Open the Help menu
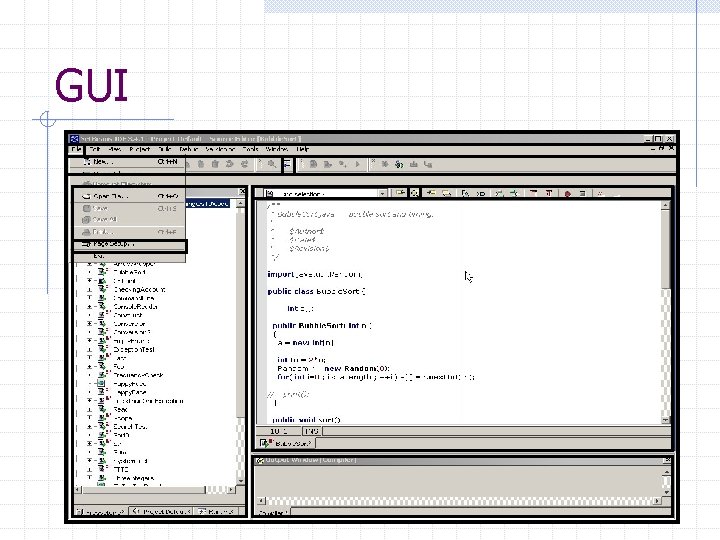720x540 pixels. [x=303, y=149]
